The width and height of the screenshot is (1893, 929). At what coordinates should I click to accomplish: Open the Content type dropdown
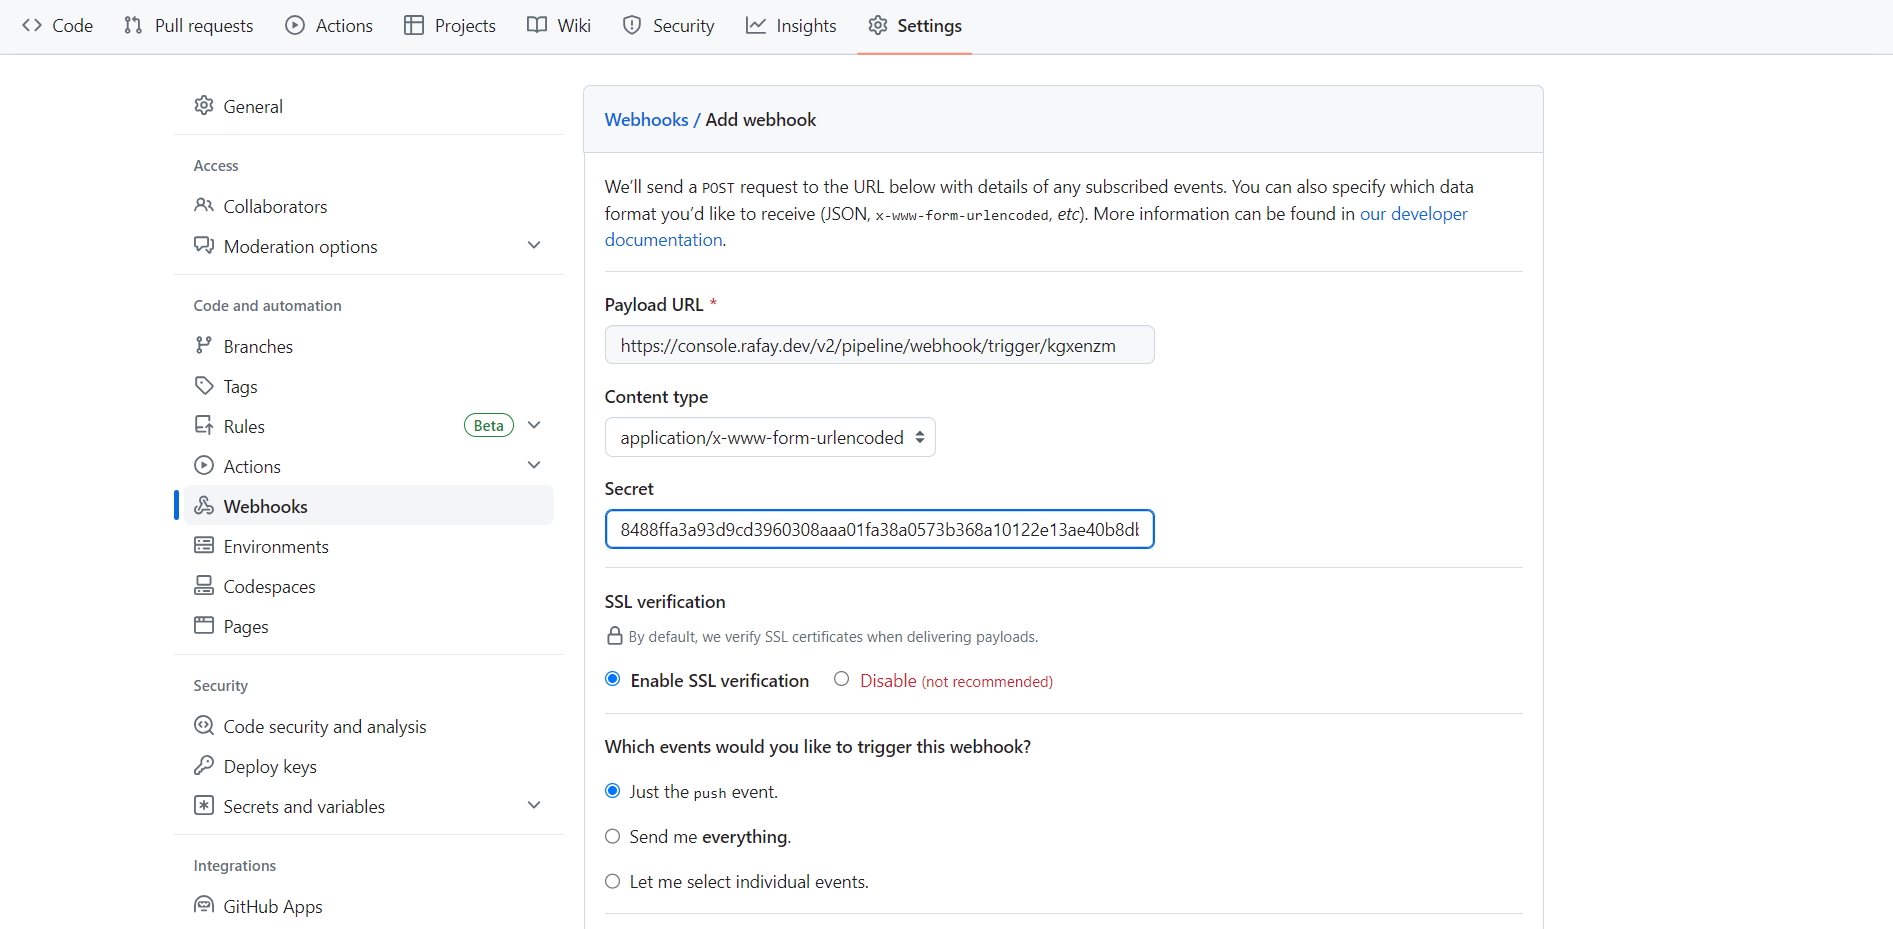(x=770, y=438)
